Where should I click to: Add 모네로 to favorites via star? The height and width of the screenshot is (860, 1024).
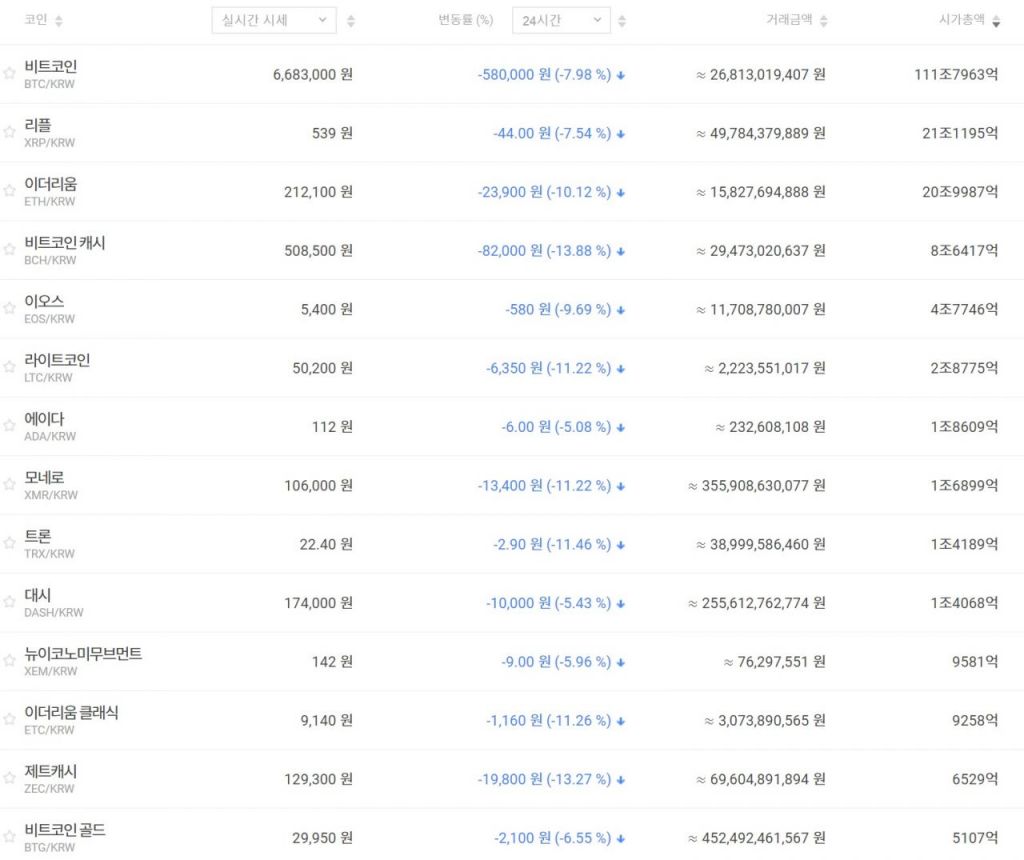pos(10,486)
